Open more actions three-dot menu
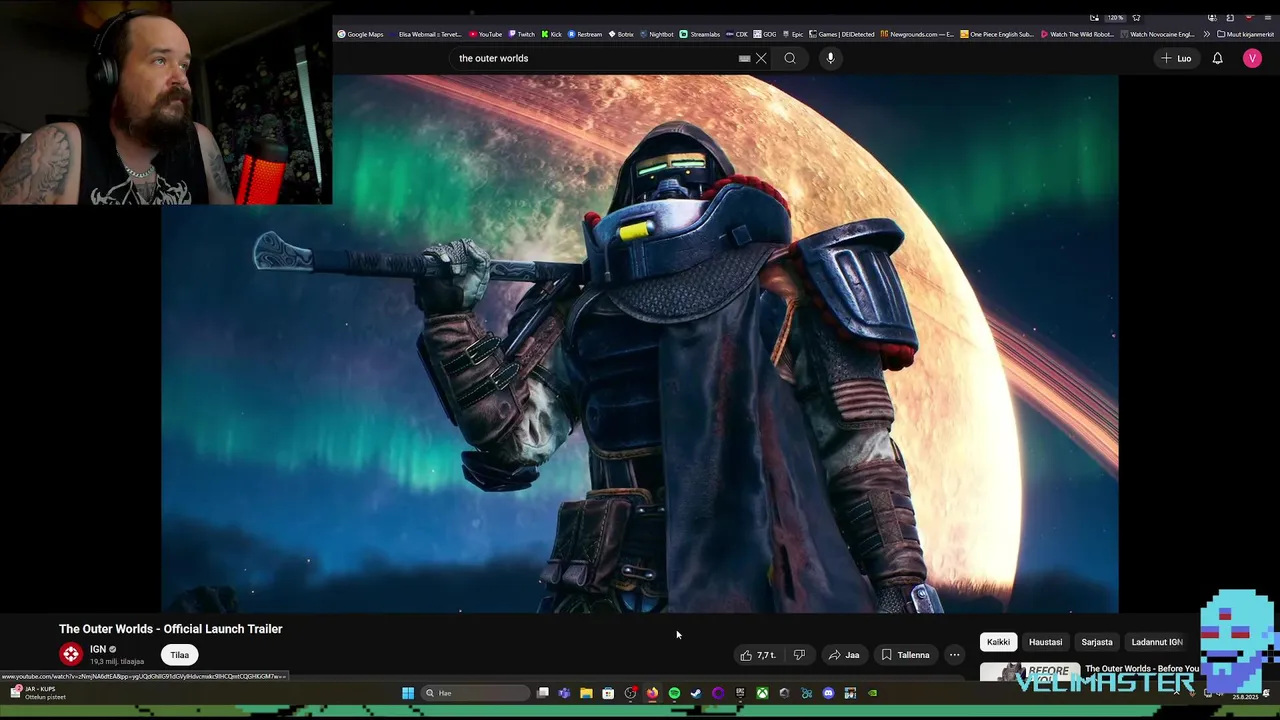Image resolution: width=1280 pixels, height=720 pixels. point(954,655)
